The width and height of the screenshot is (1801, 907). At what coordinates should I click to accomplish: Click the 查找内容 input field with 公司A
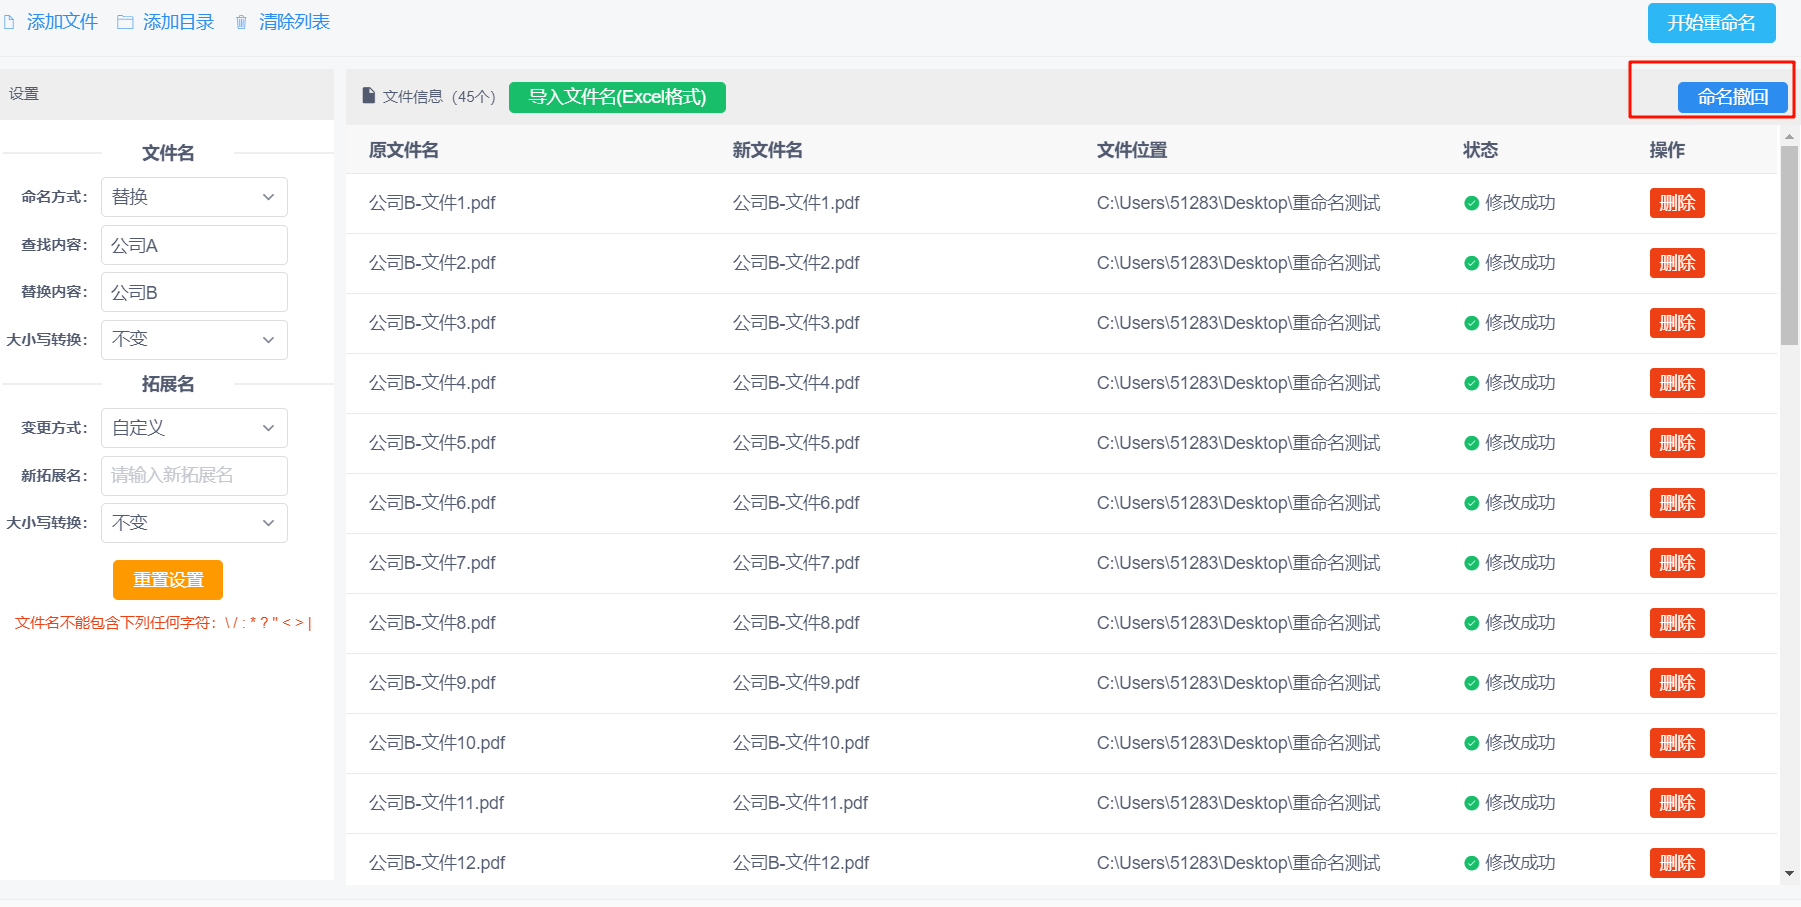(194, 245)
